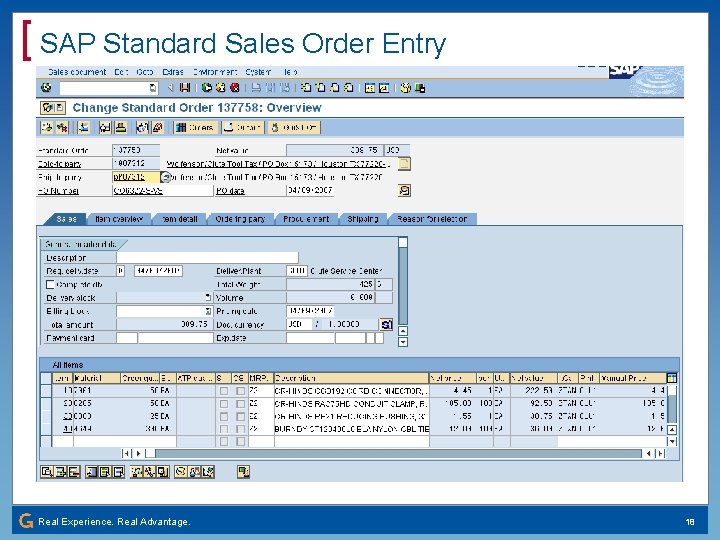This screenshot has width=720, height=540.
Task: Open the Billing block dropdown
Action: pos(208,311)
